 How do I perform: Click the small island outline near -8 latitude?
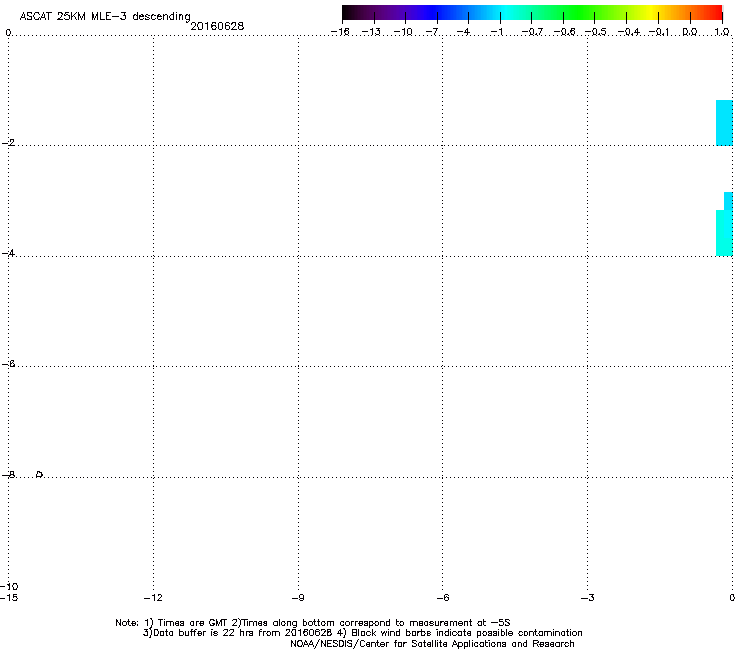click(x=40, y=474)
